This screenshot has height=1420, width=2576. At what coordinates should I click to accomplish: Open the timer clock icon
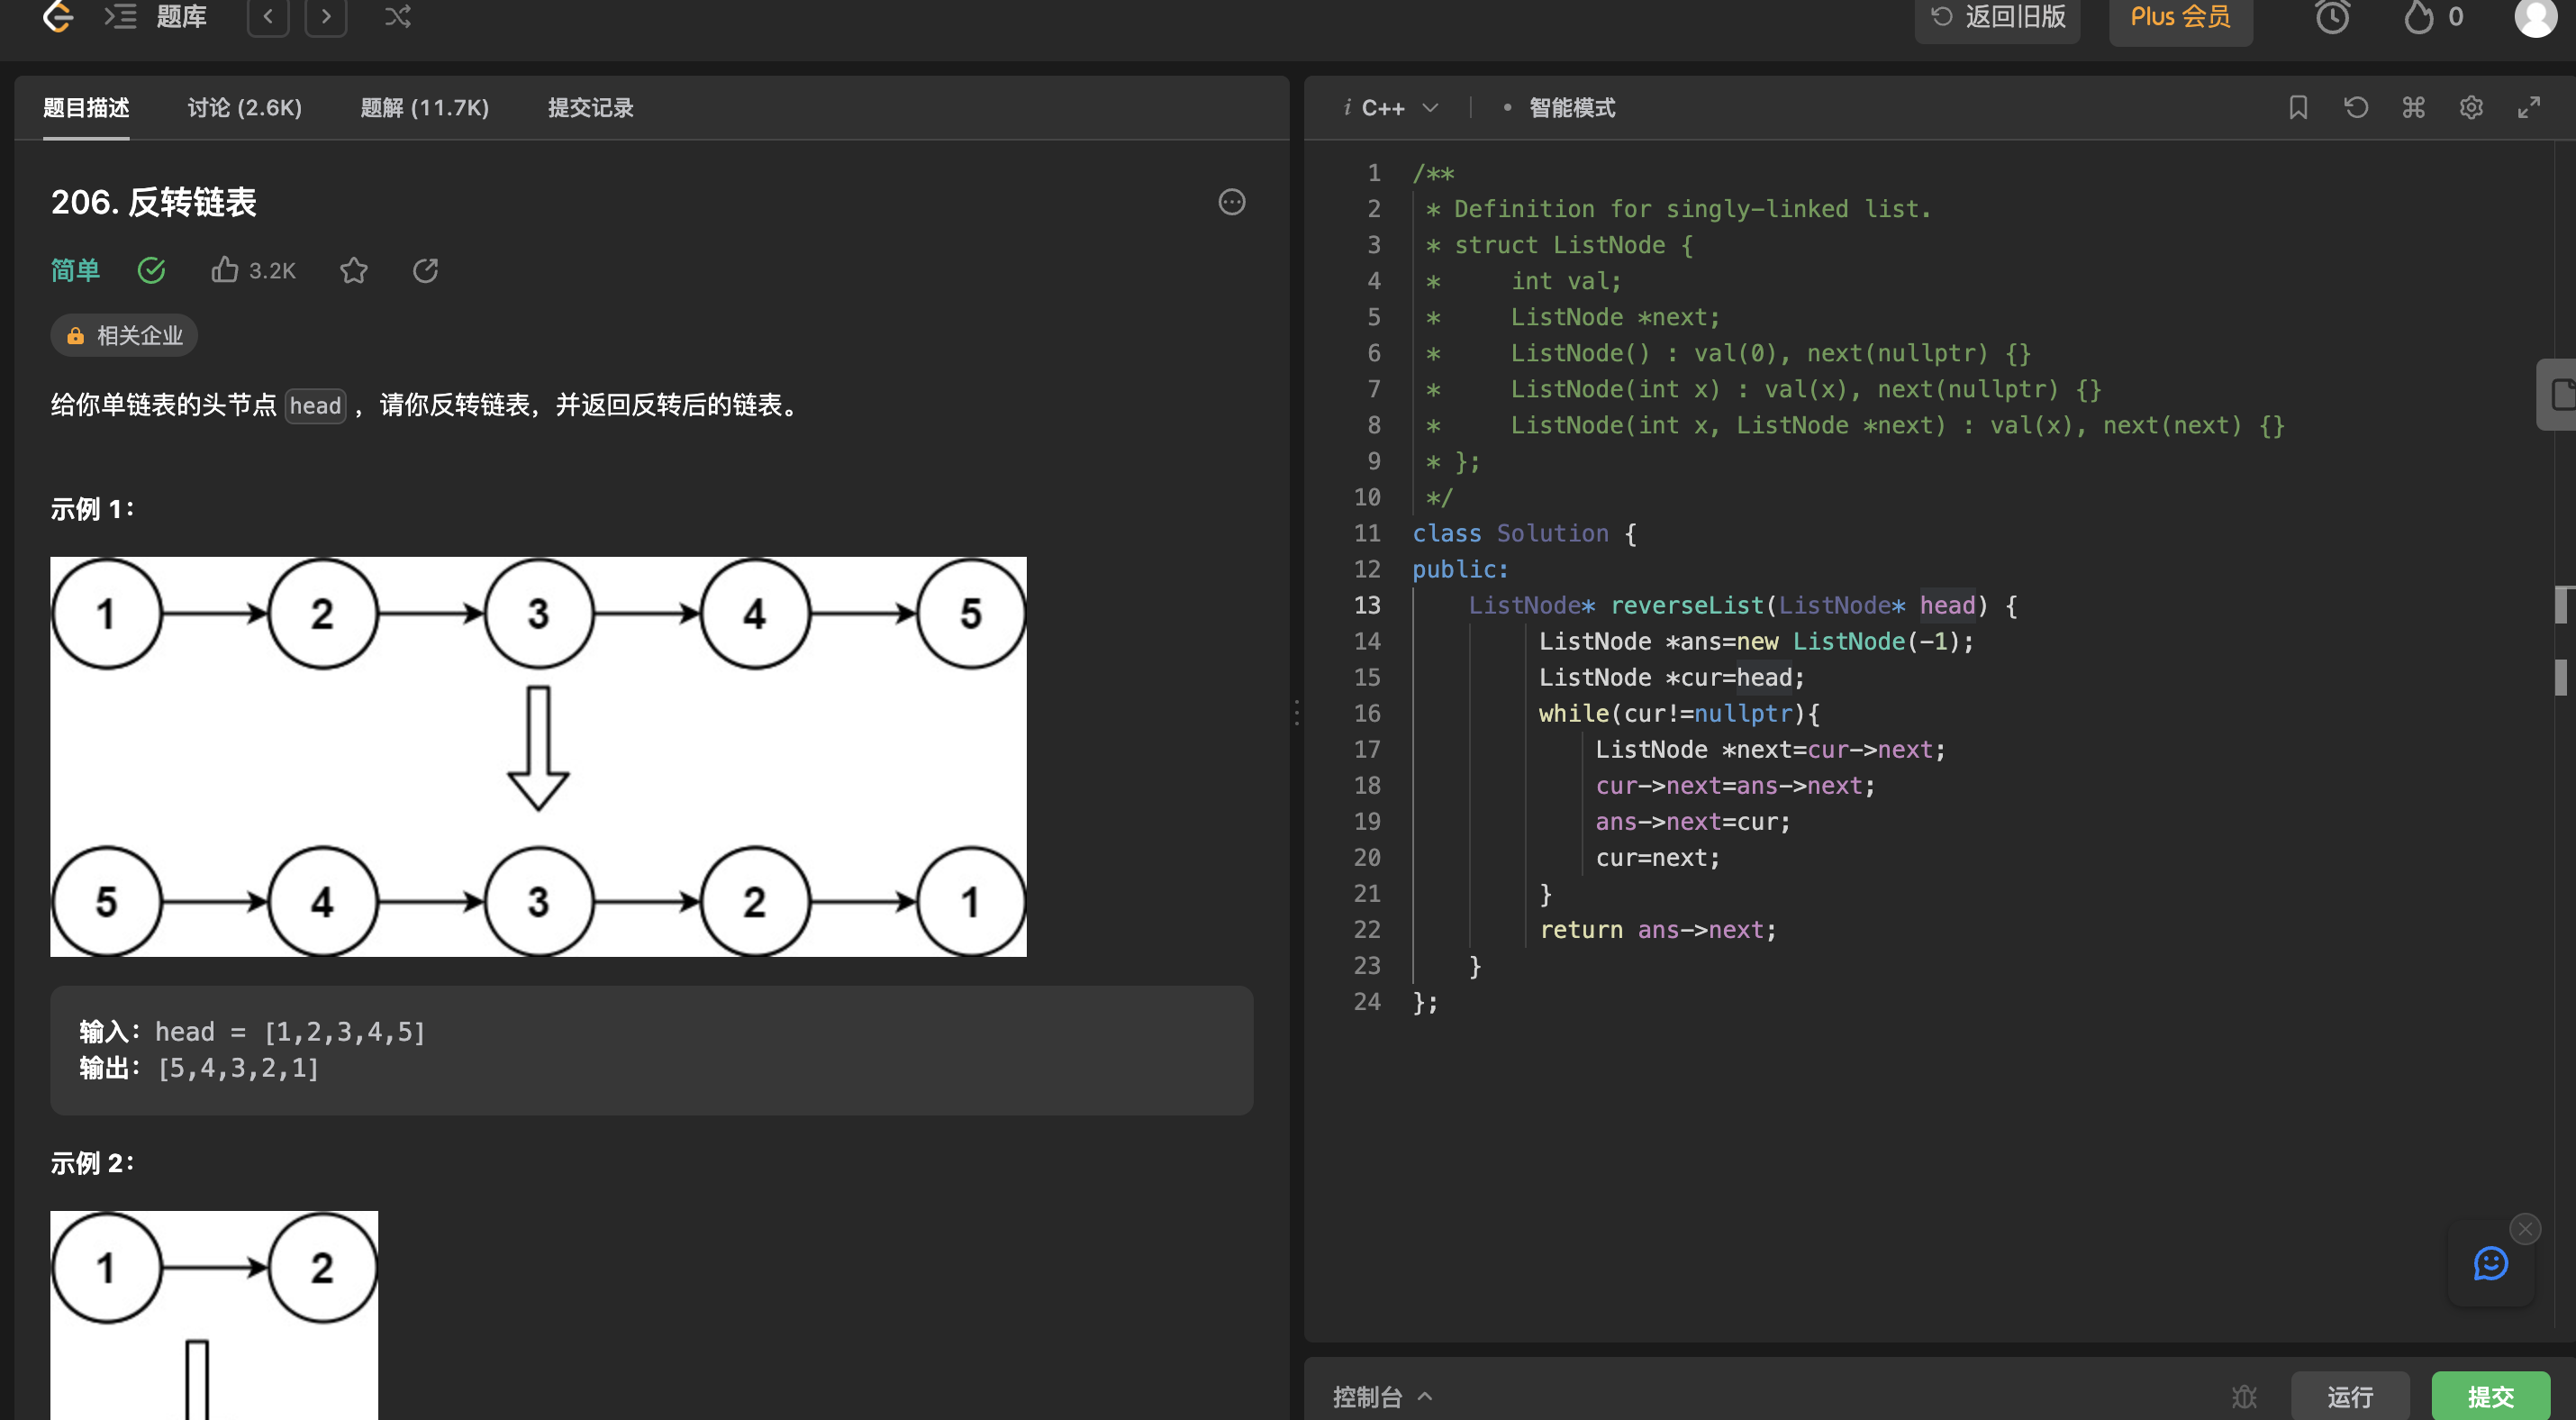[x=2332, y=17]
